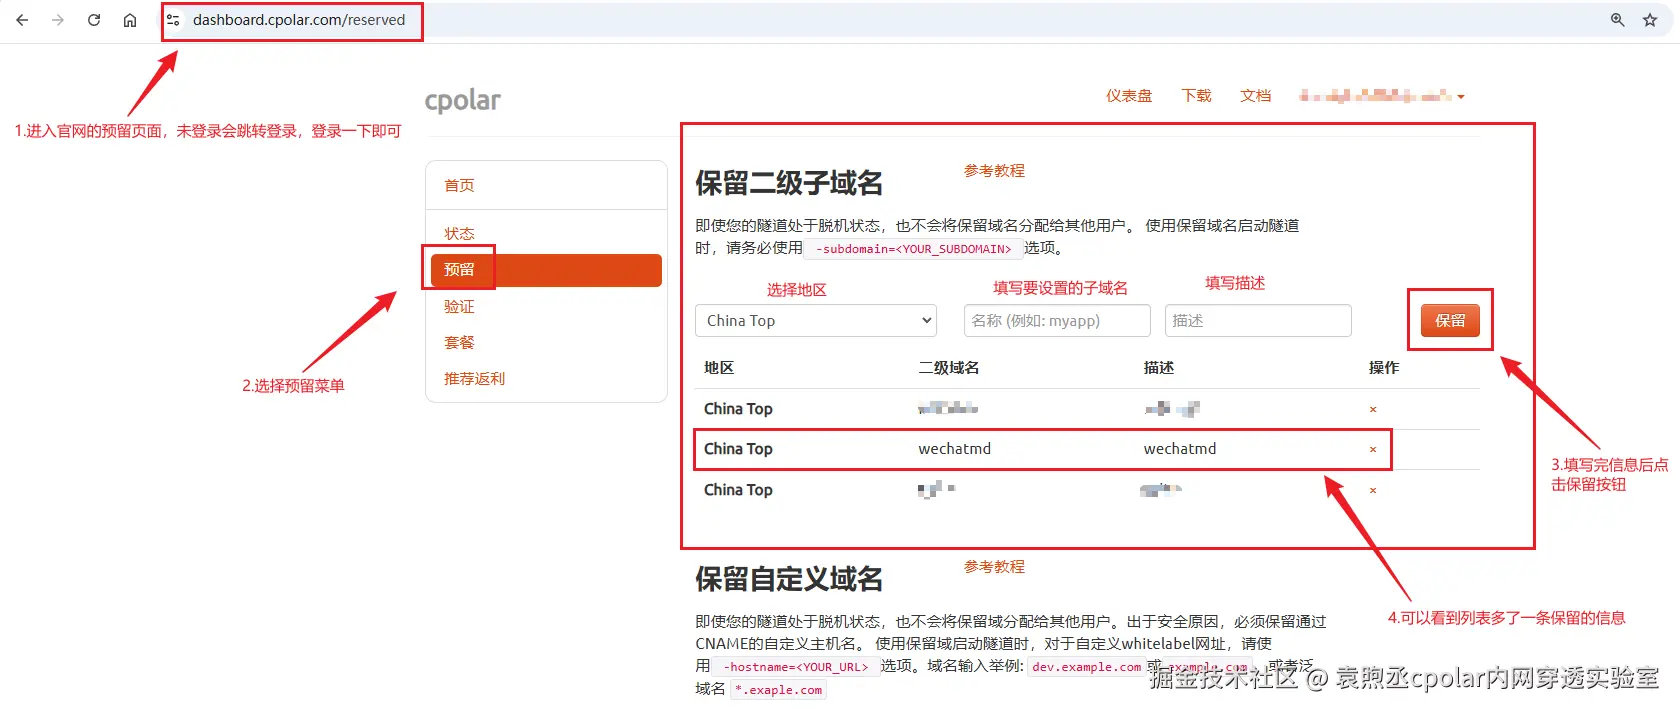Open 验证 in the sidebar
The height and width of the screenshot is (713, 1680).
click(459, 307)
